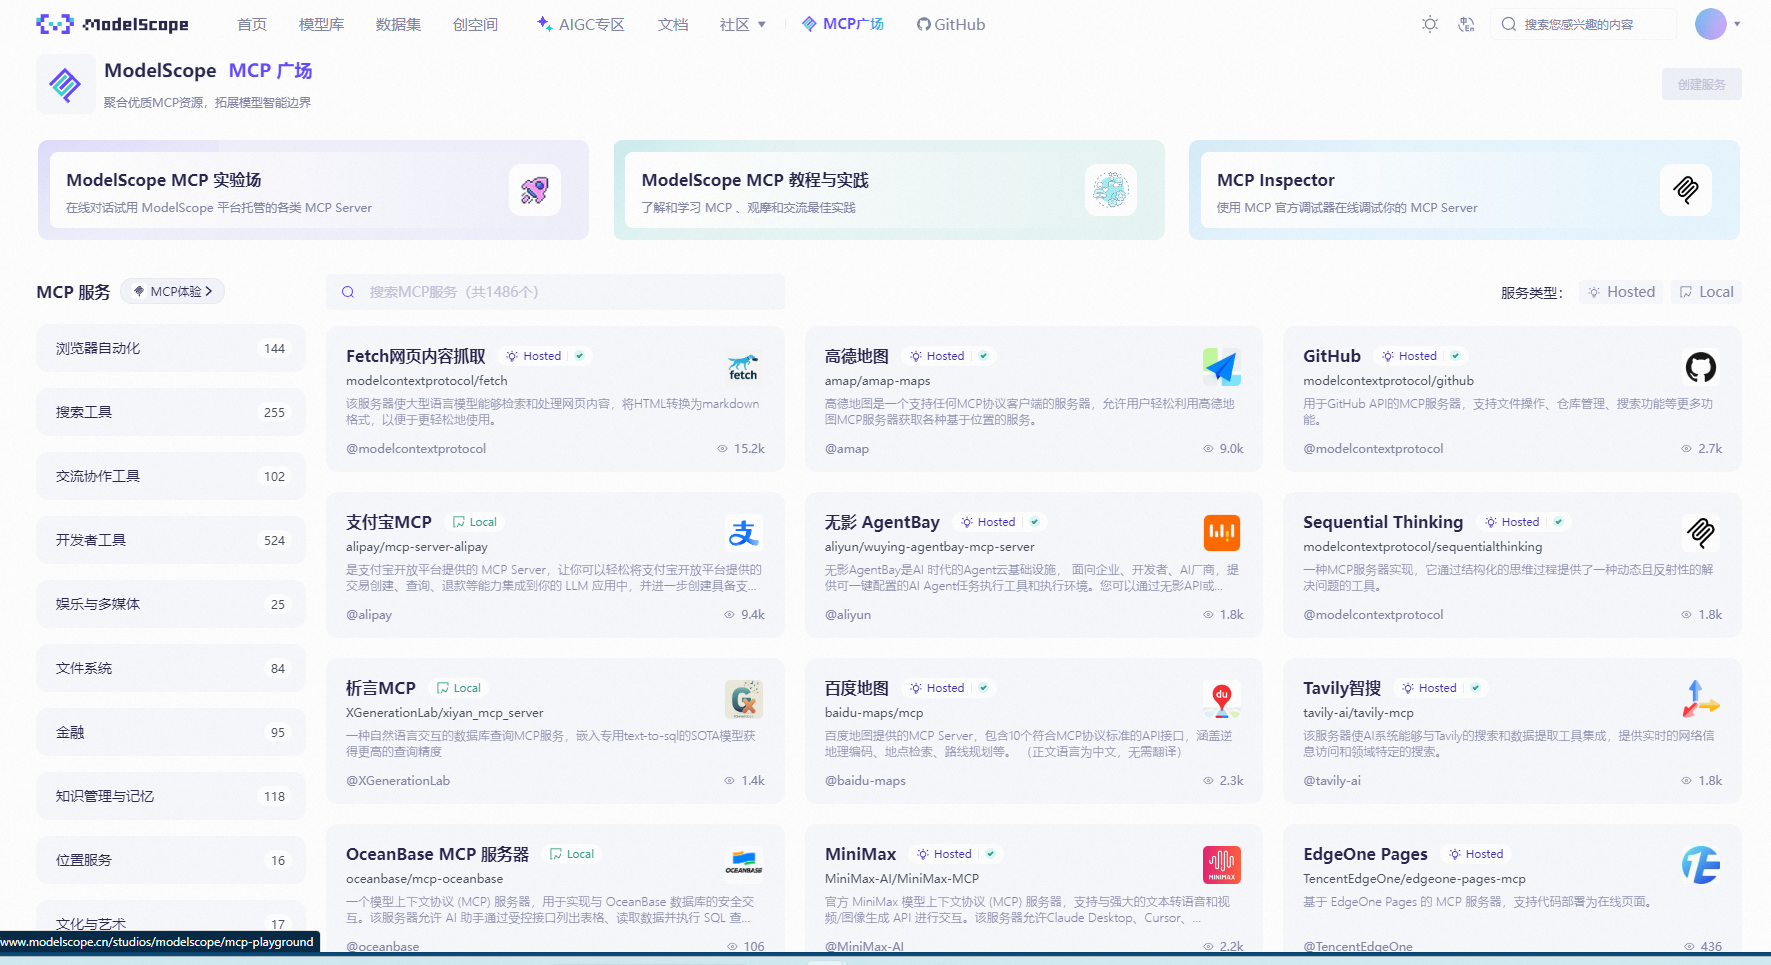The image size is (1771, 965).
Task: Click the @baidu-maps author name
Action: tap(865, 780)
